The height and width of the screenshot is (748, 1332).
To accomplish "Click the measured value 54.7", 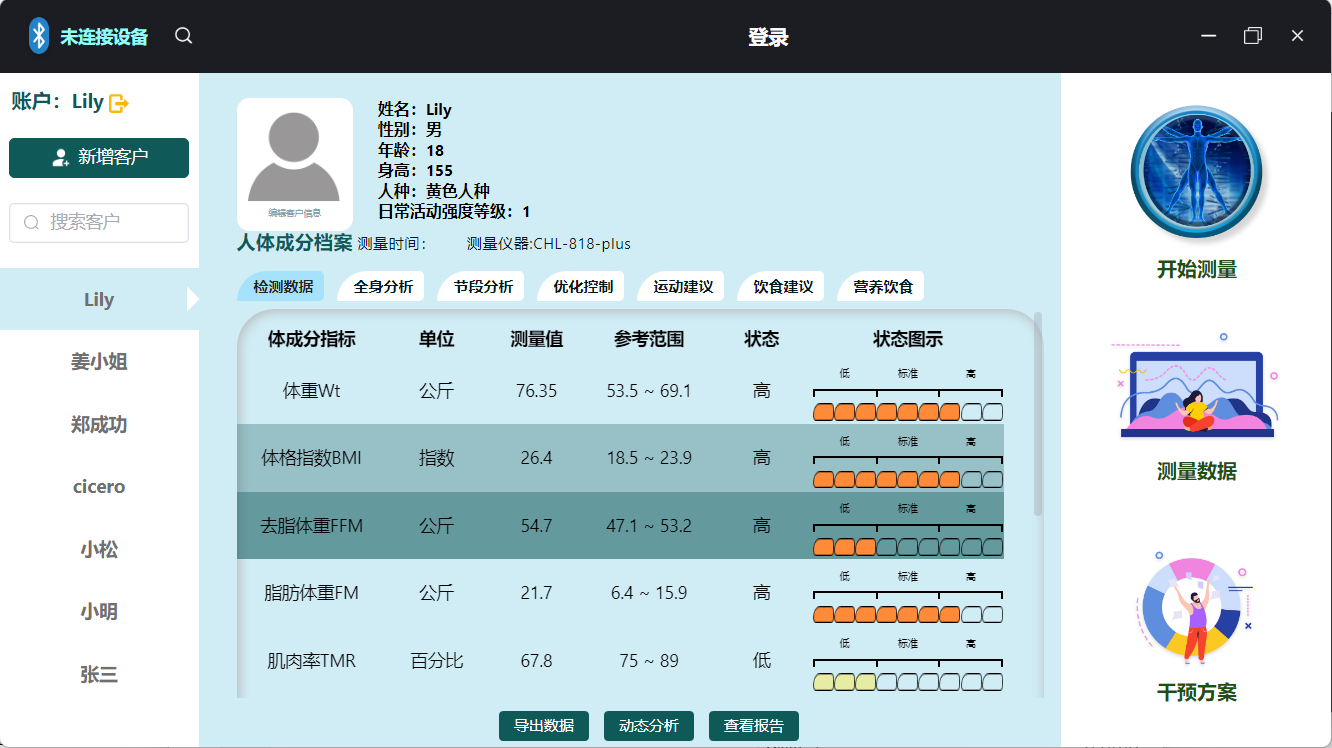I will (x=537, y=525).
